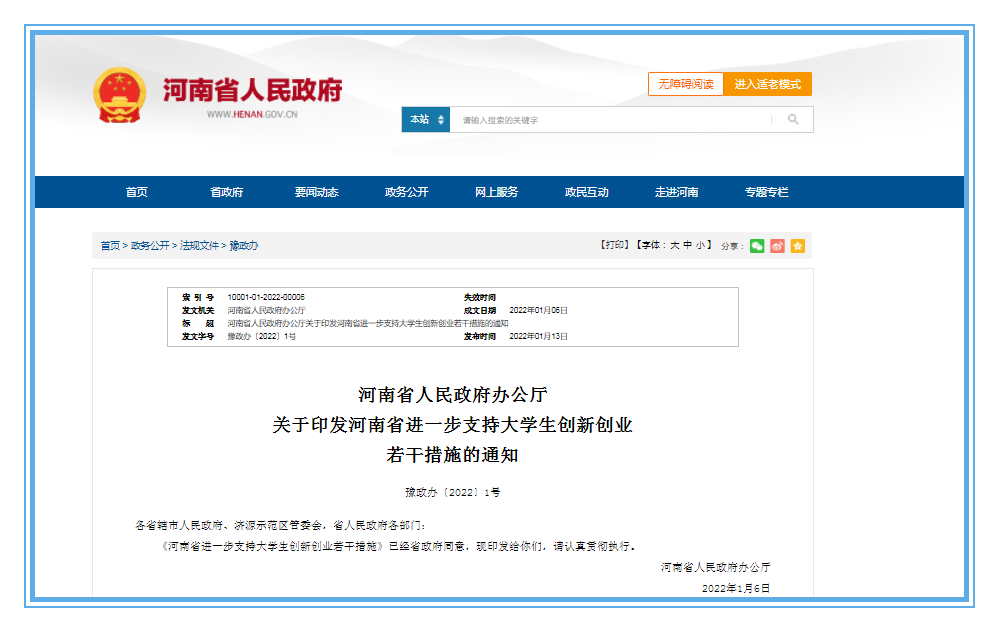
Task: Go to 政务公开 in navigation bar
Action: 406,192
